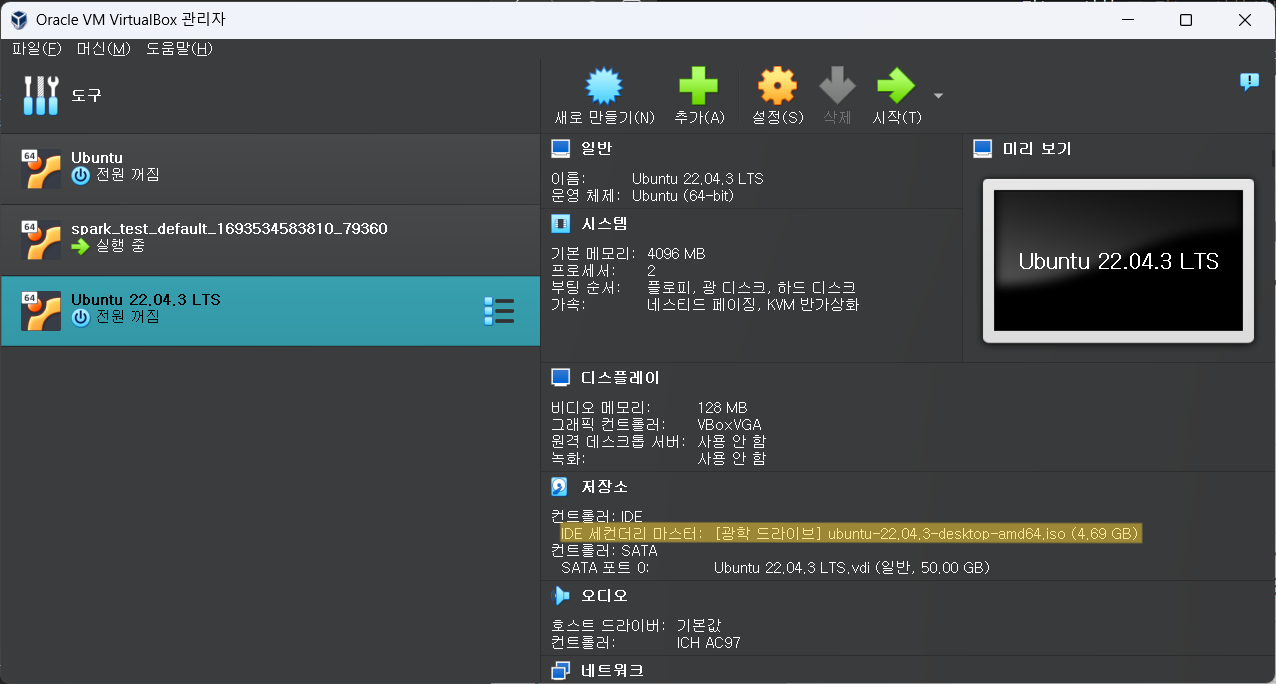Open the 파일(F) menu
The height and width of the screenshot is (684, 1276).
tap(37, 49)
